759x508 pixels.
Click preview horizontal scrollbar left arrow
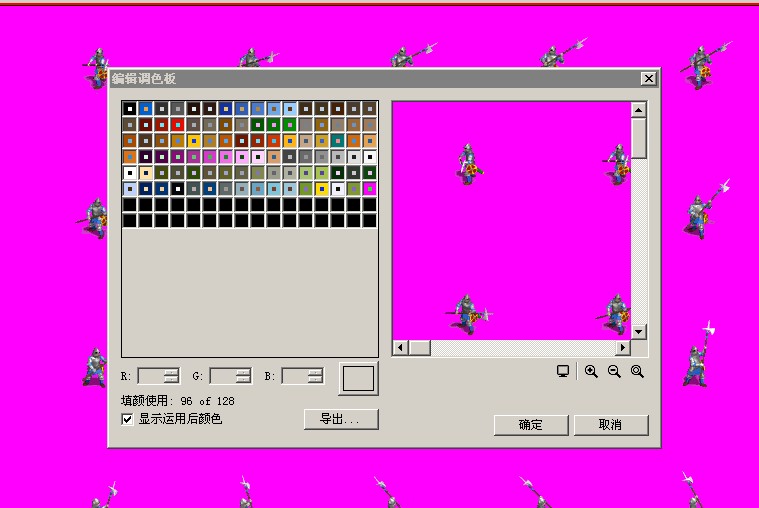click(400, 348)
